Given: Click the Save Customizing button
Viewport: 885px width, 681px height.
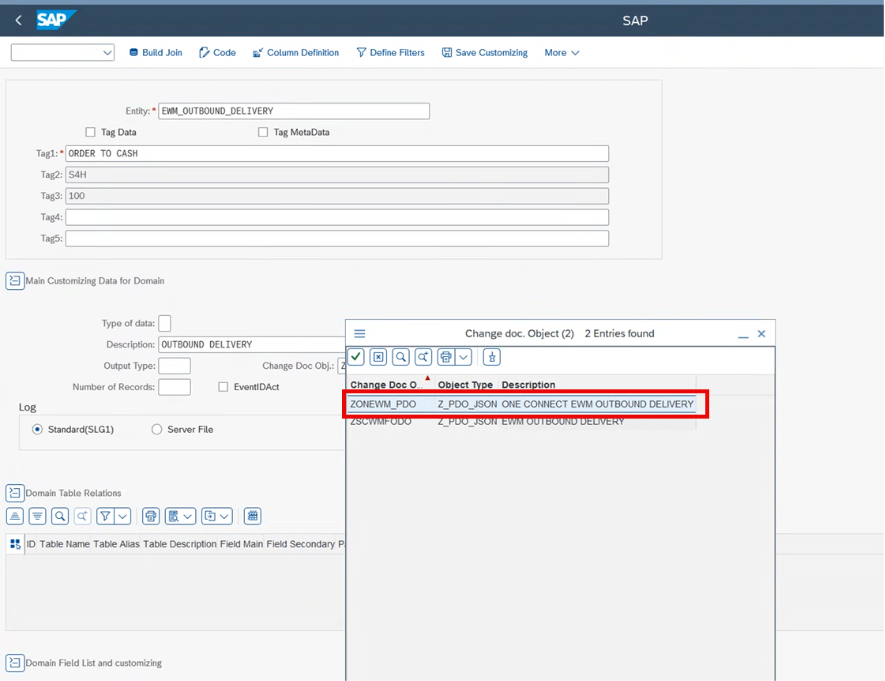Looking at the screenshot, I should tap(484, 53).
